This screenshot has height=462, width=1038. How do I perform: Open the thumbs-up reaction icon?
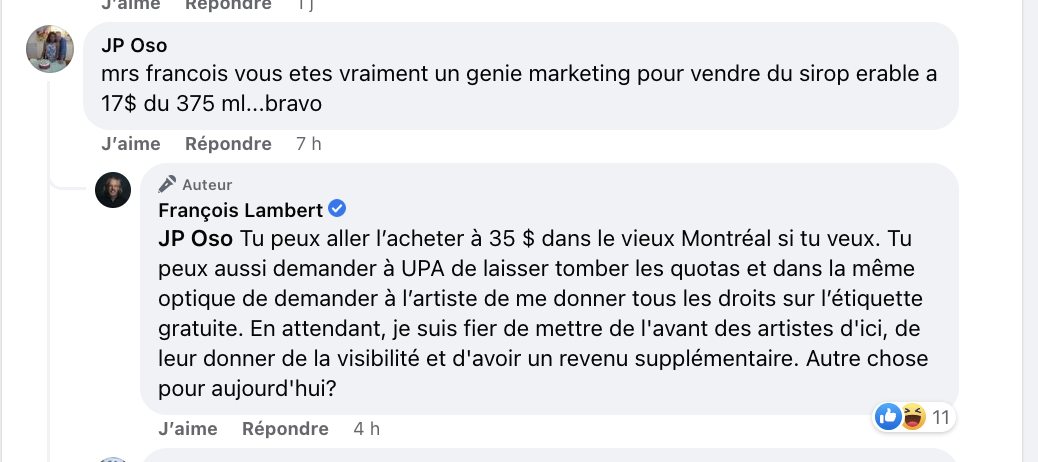[888, 417]
